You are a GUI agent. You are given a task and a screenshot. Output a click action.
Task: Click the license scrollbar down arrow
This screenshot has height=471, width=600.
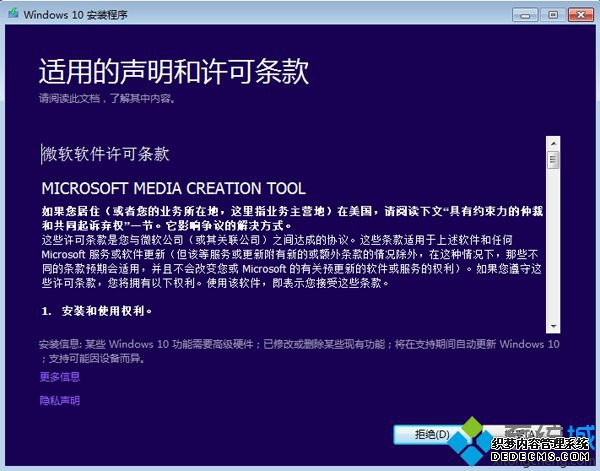(x=553, y=326)
